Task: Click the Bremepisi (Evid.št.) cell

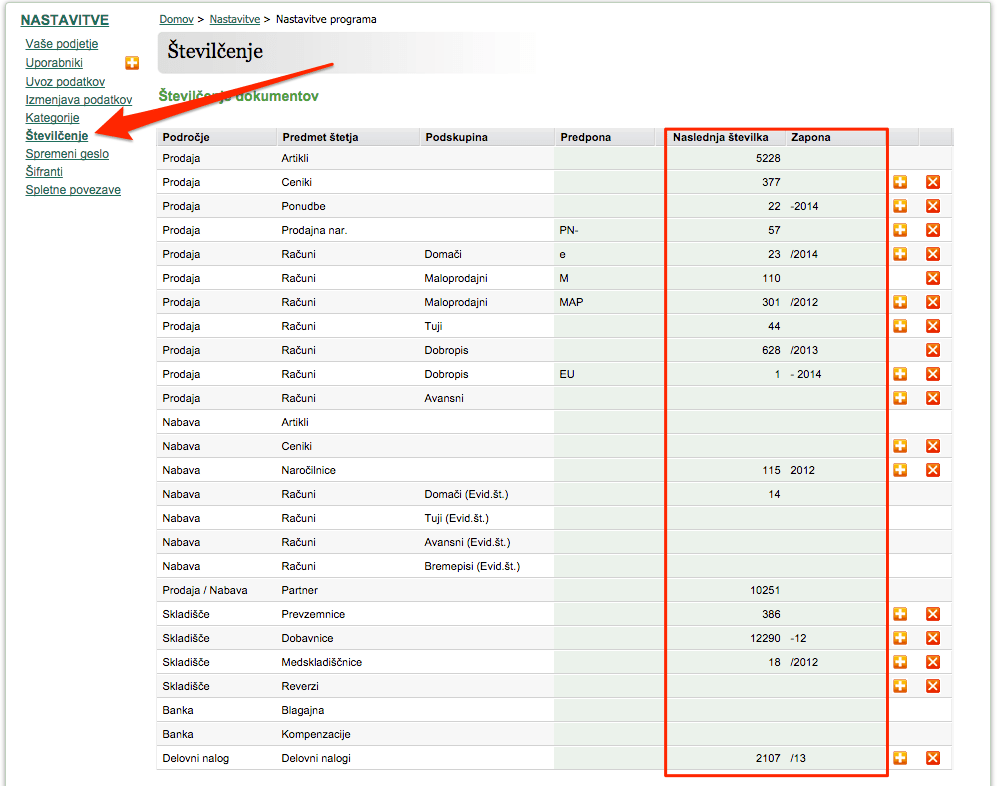Action: coord(472,566)
